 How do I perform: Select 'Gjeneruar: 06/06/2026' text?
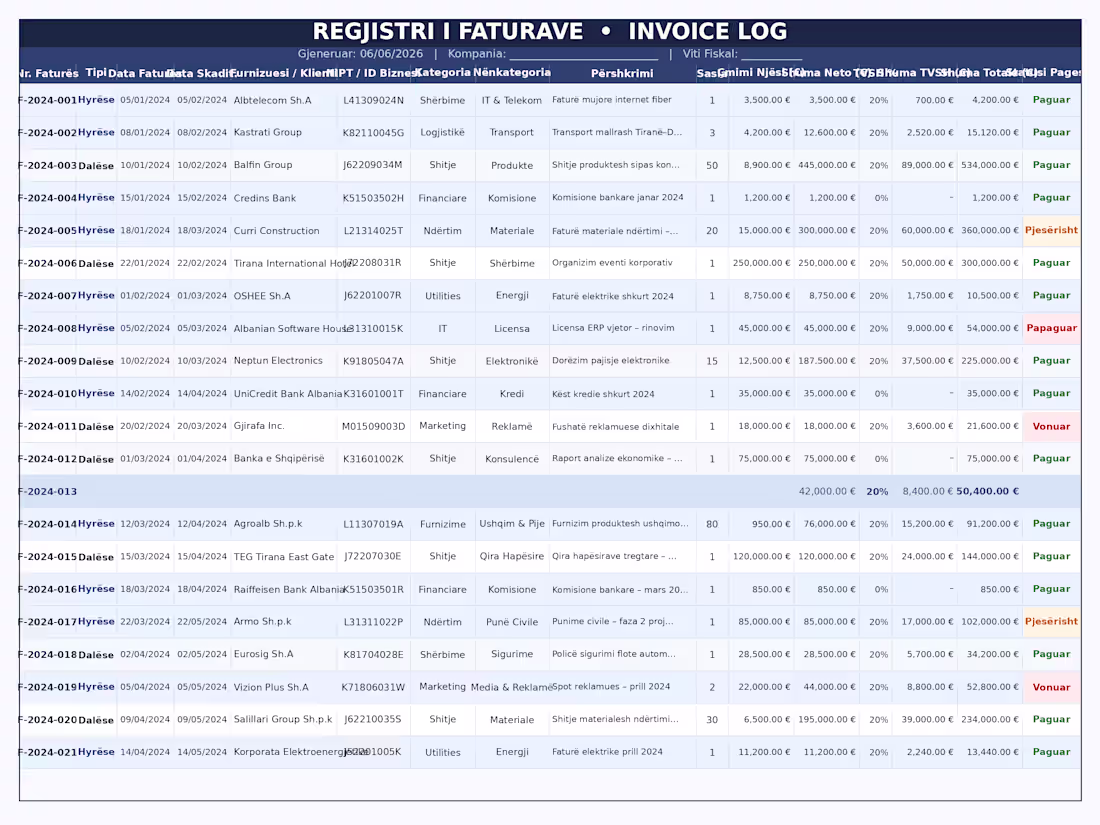[x=361, y=53]
